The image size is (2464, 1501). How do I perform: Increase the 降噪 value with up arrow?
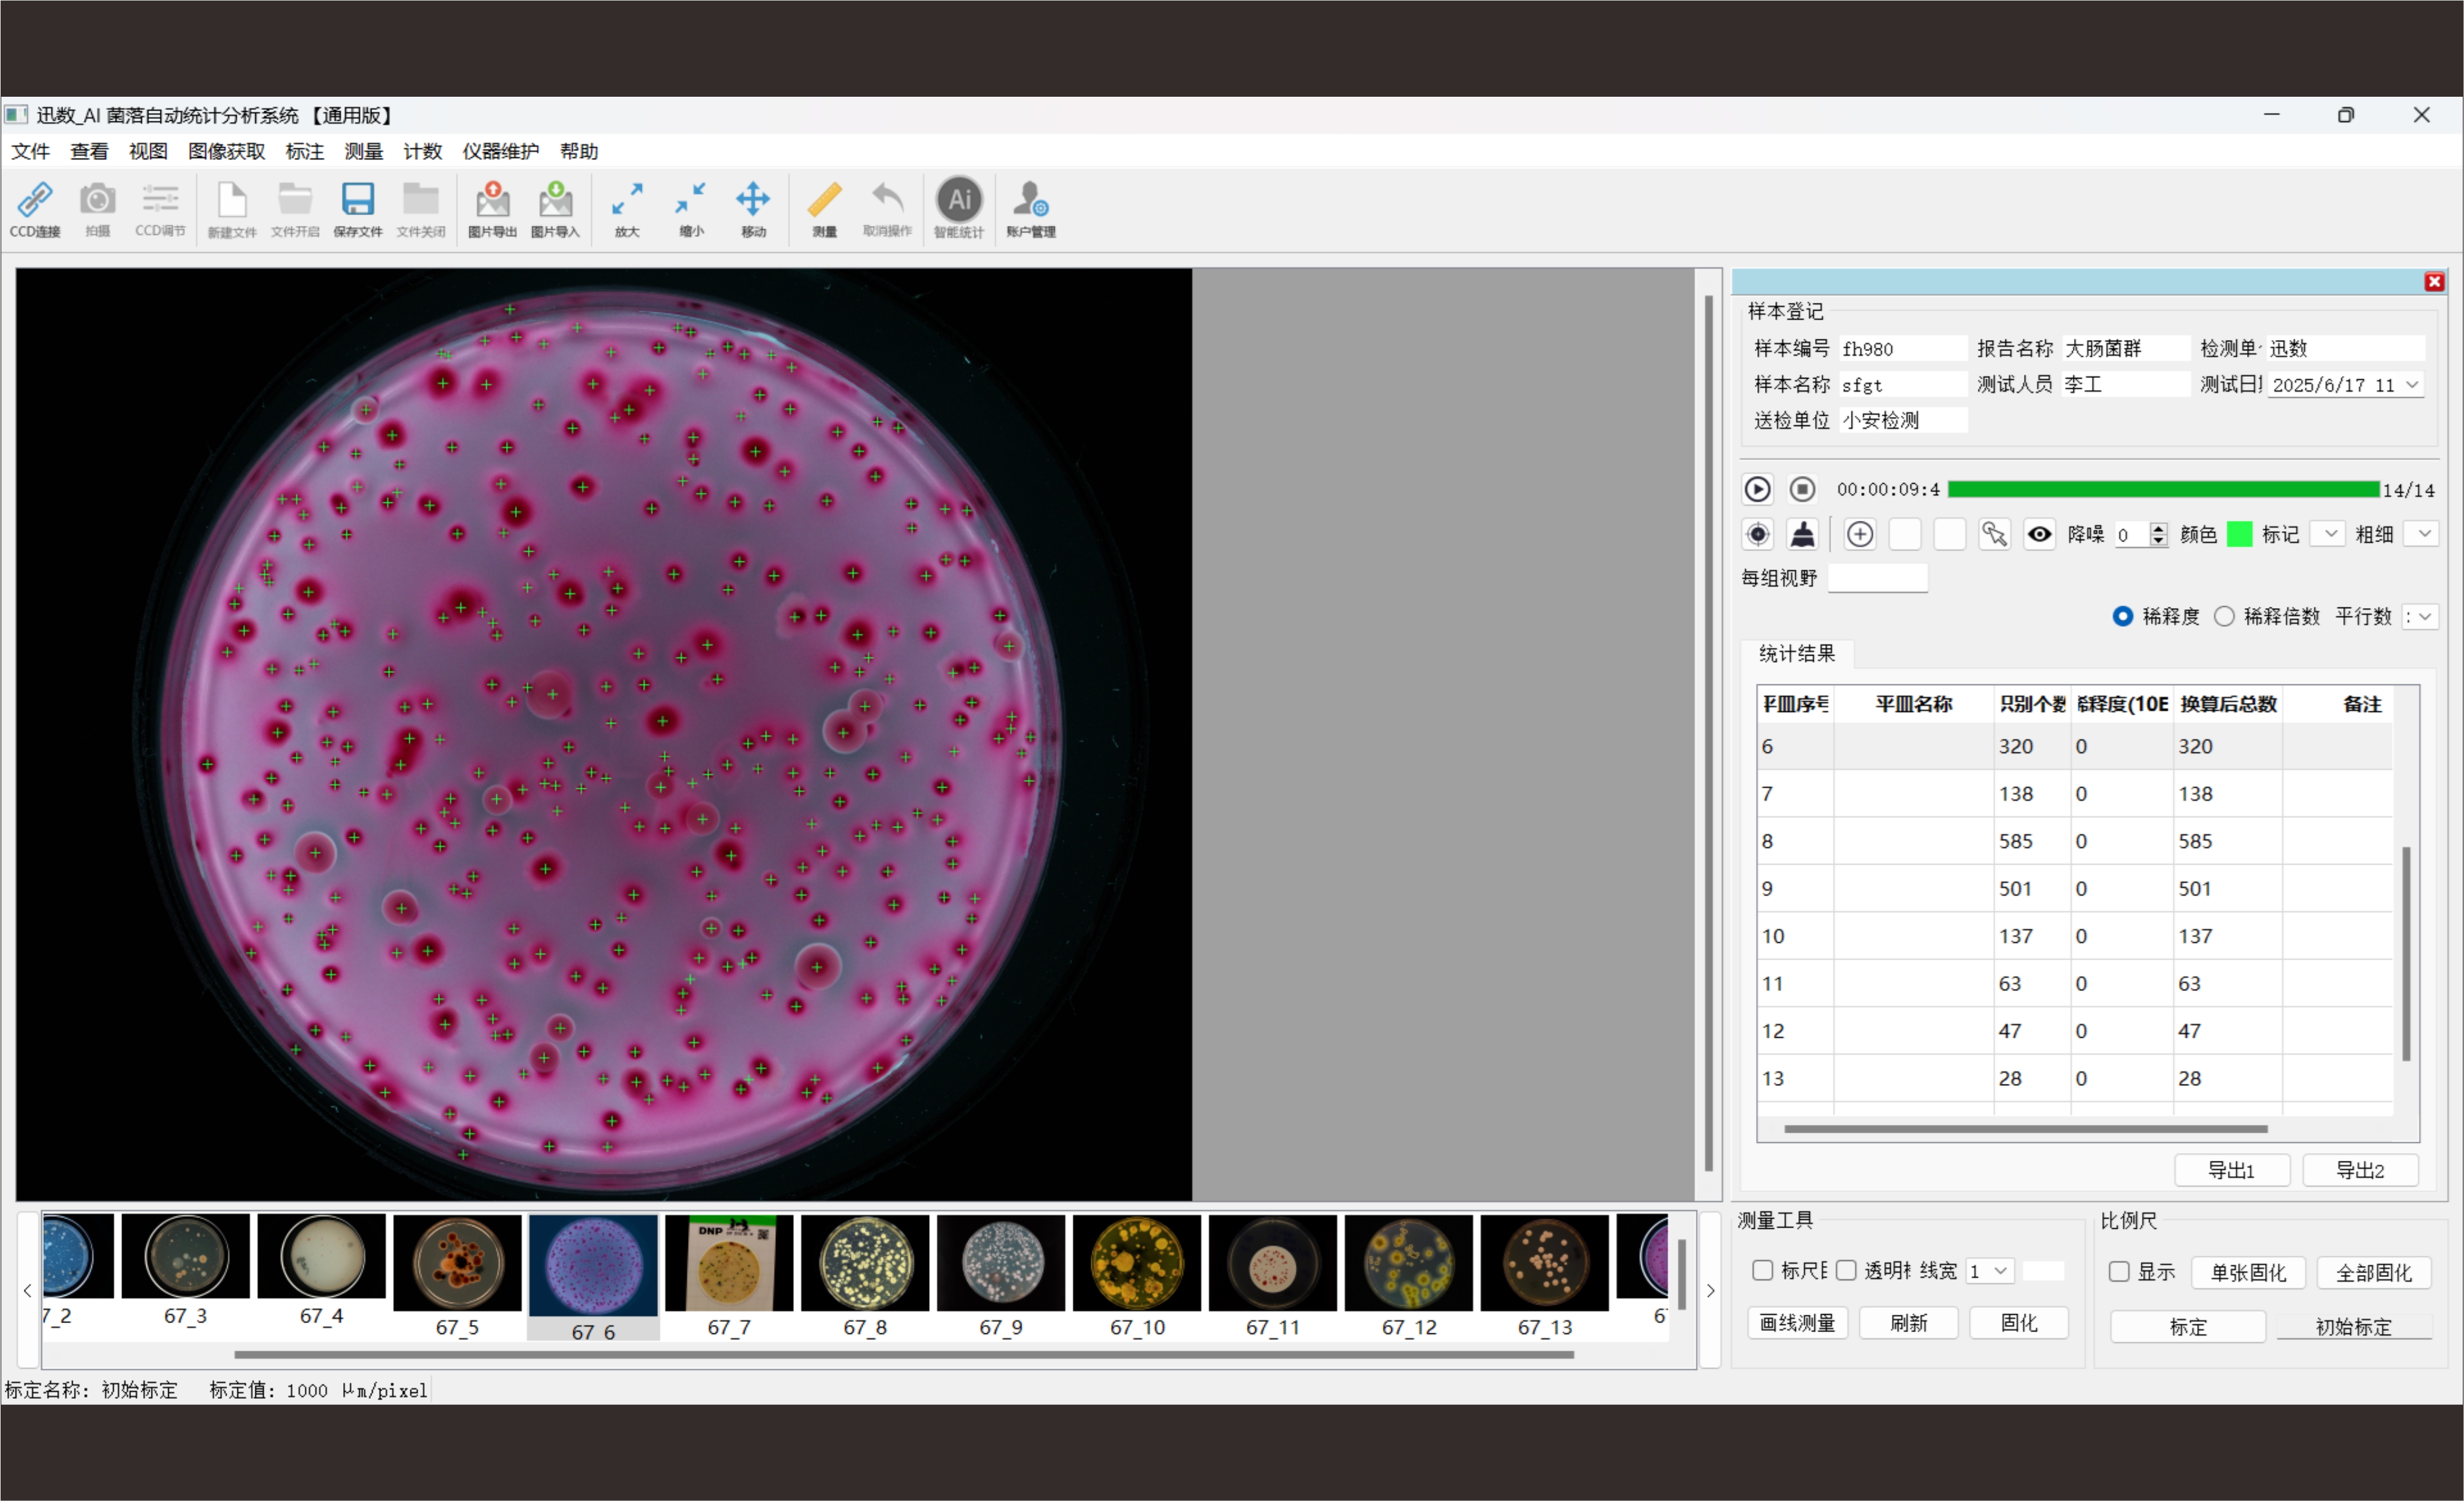pos(2159,528)
